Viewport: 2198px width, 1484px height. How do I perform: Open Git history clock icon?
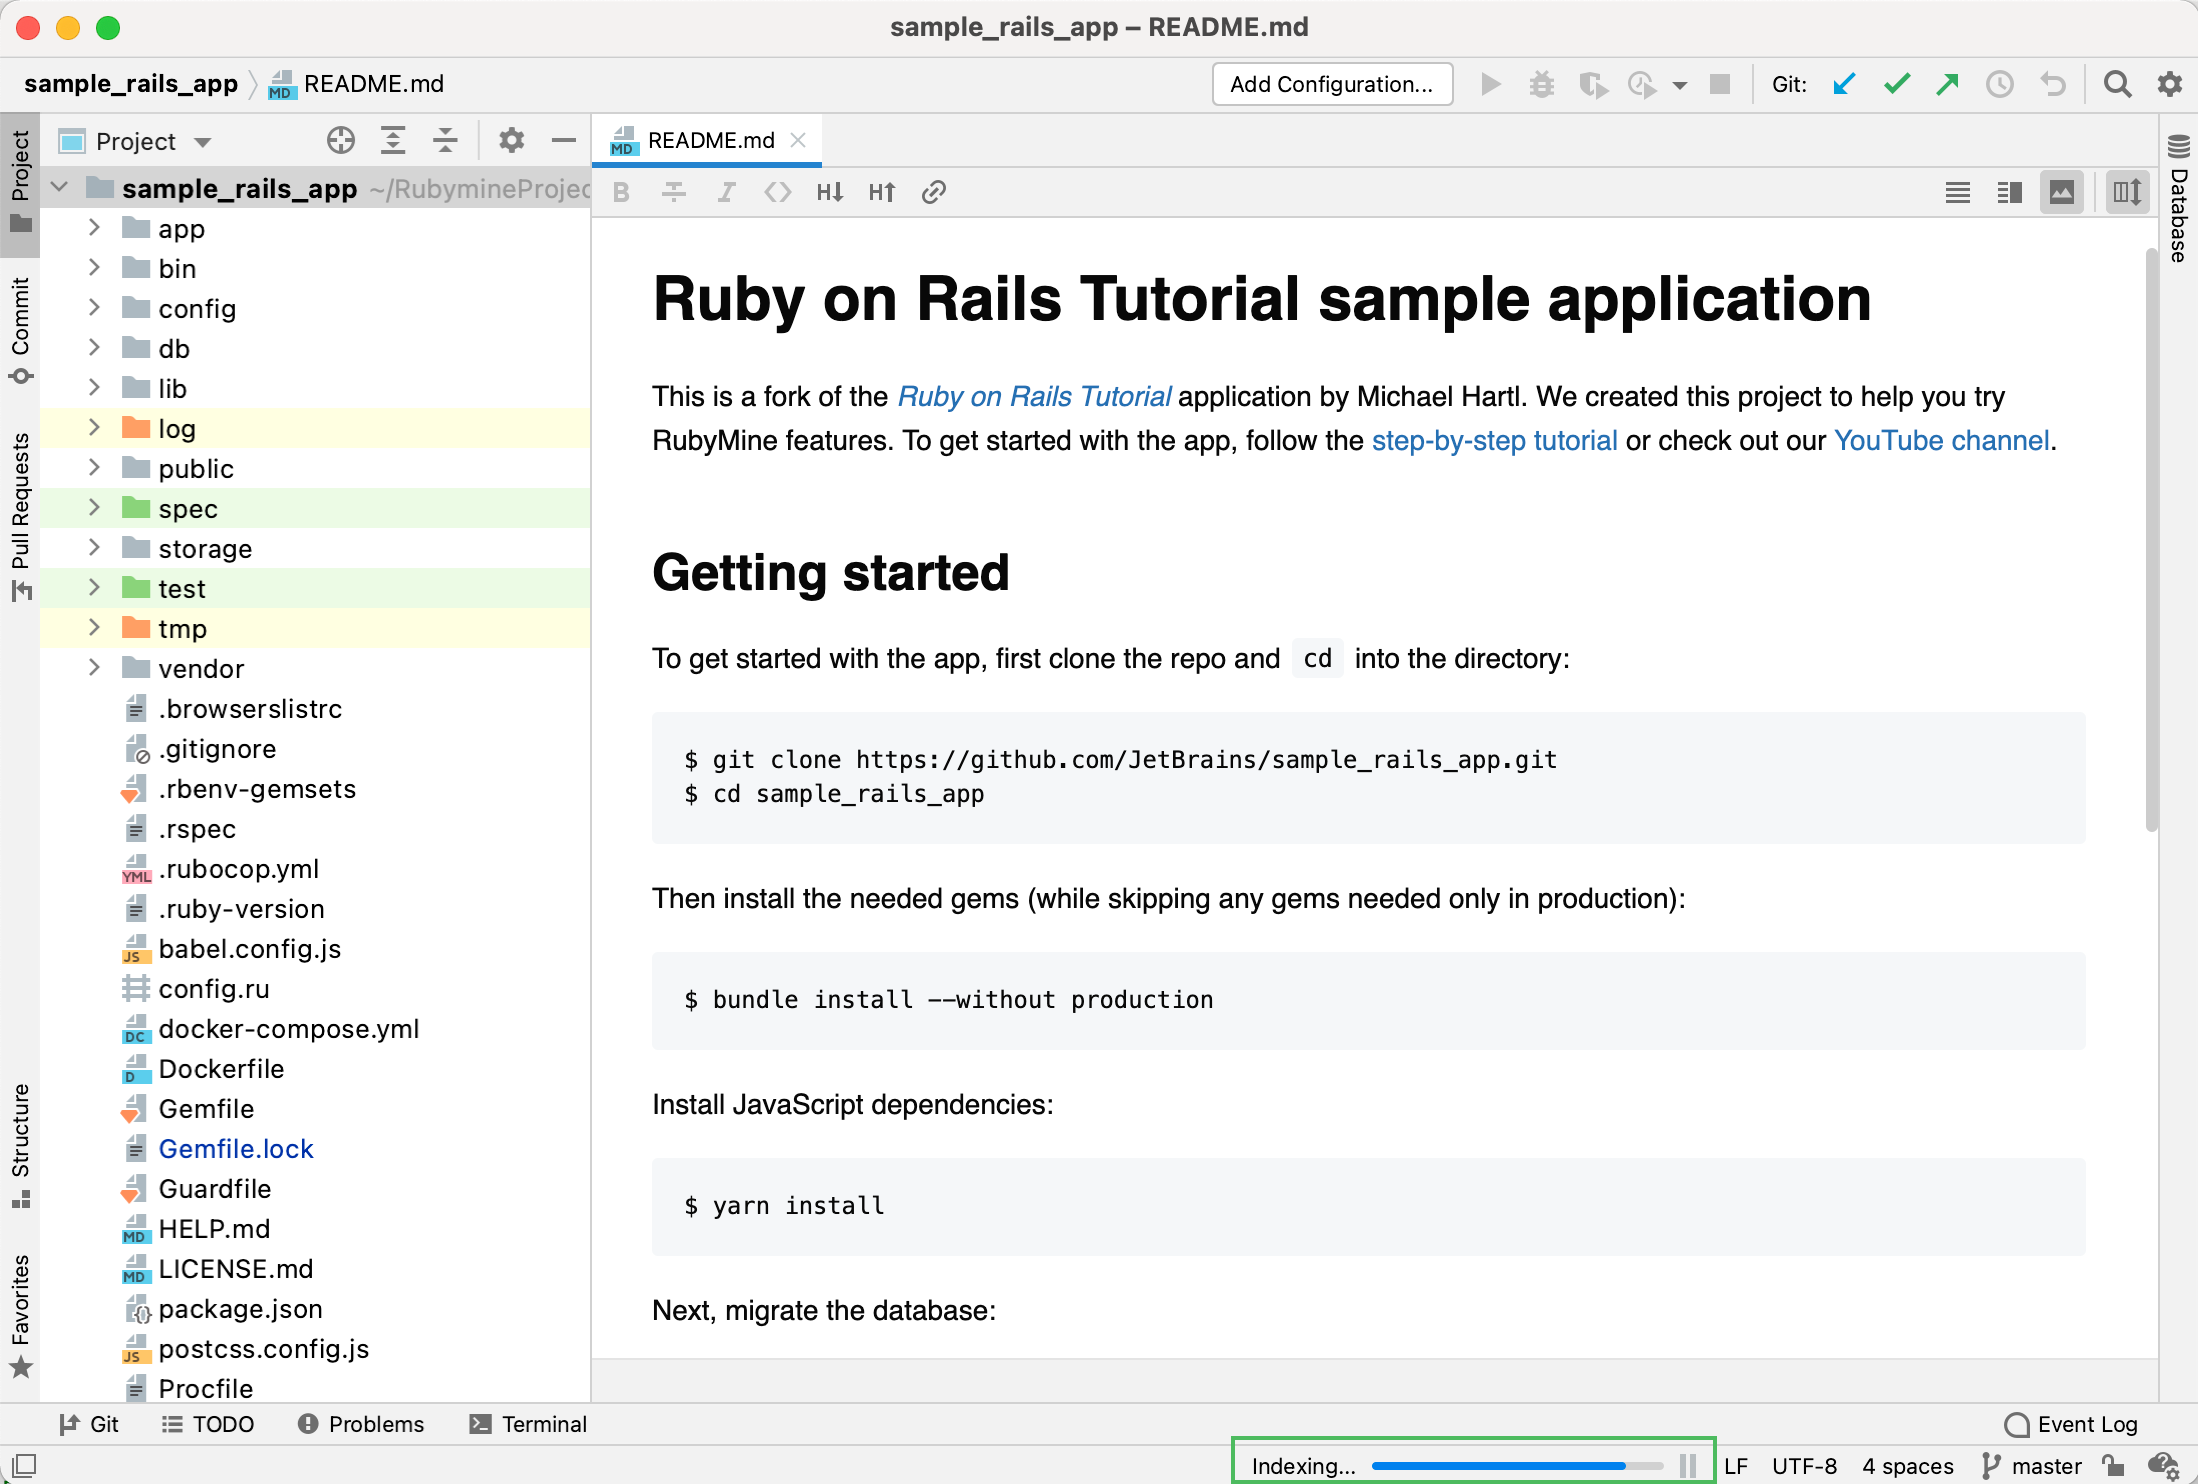click(x=1999, y=84)
